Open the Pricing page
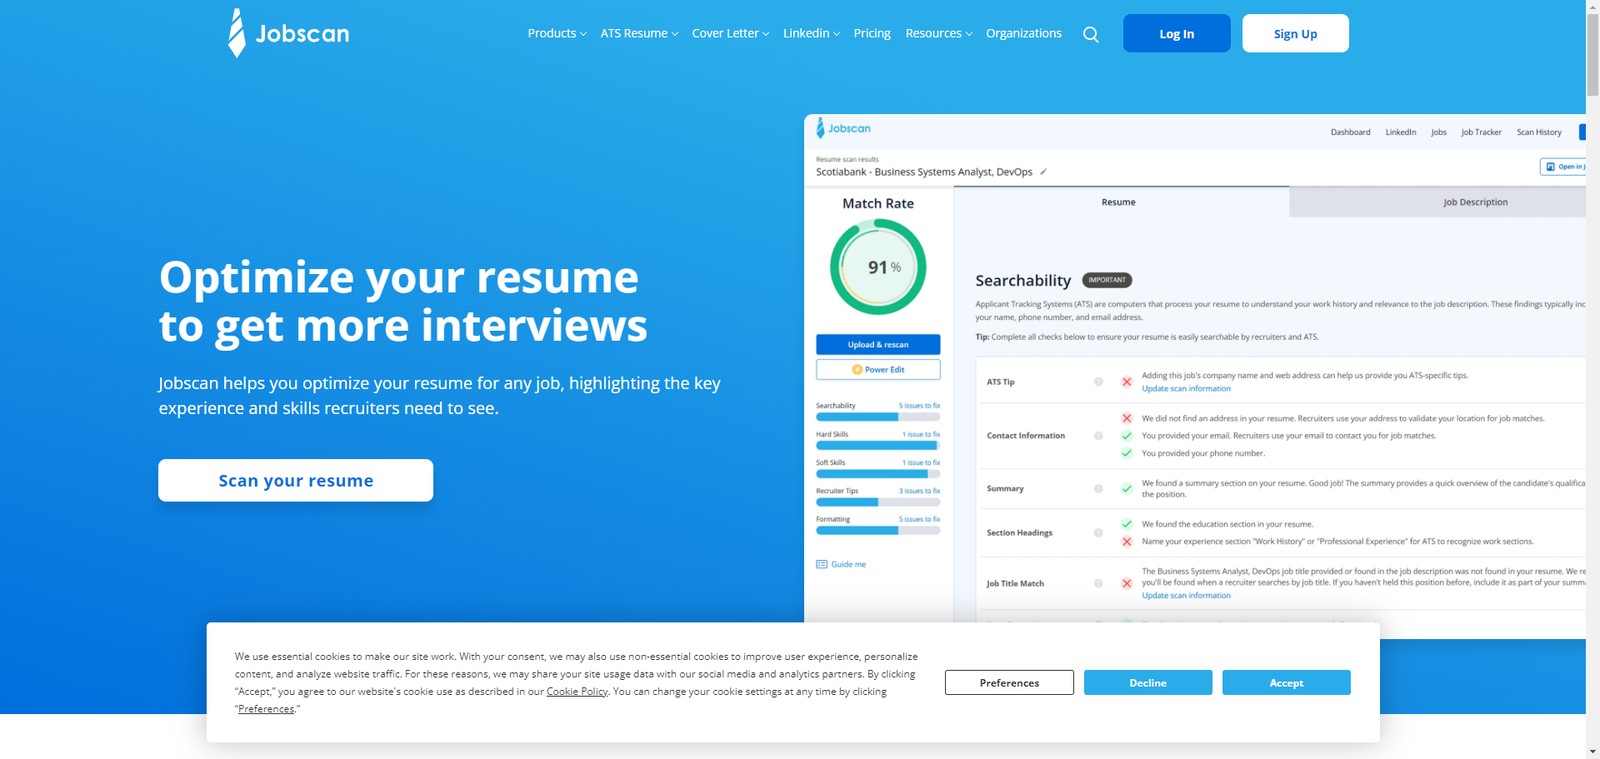Image resolution: width=1600 pixels, height=759 pixels. click(x=872, y=33)
